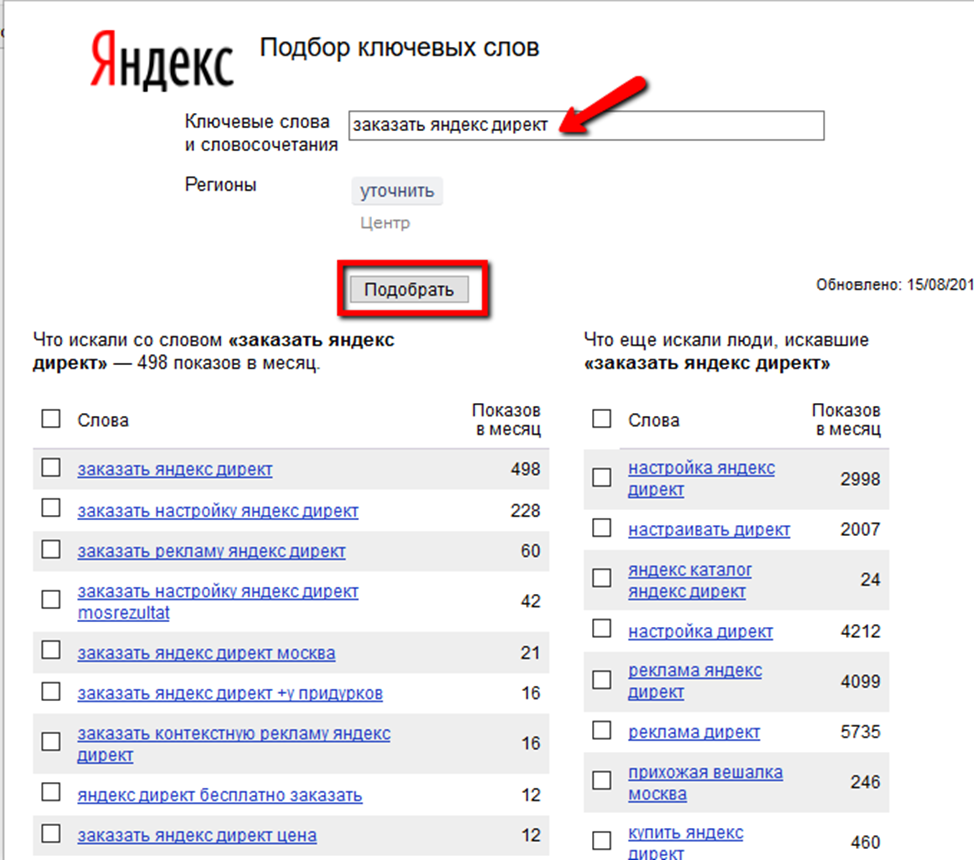
Task: Click the Yandex logo
Action: (161, 58)
